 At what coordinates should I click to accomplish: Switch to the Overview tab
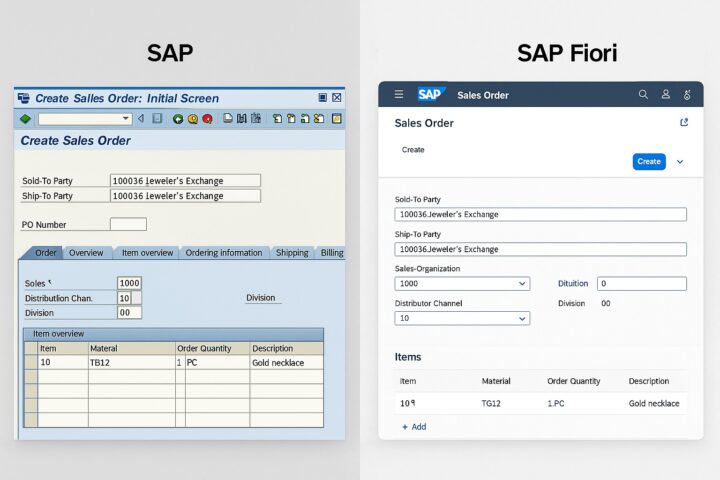[86, 253]
